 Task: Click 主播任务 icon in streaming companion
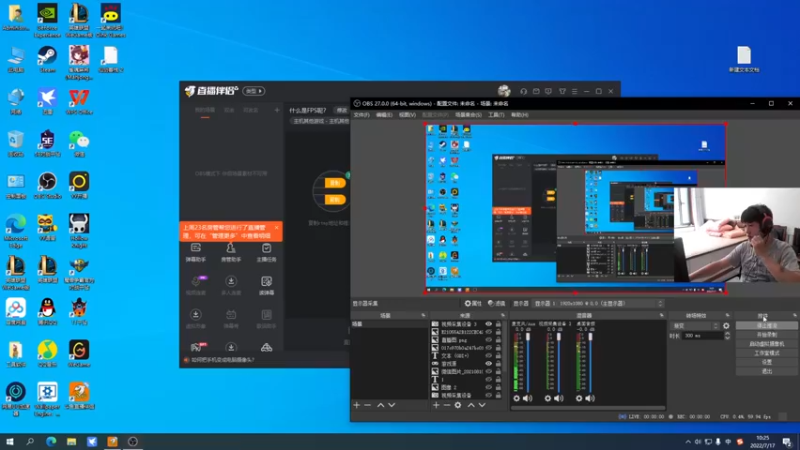click(x=266, y=252)
